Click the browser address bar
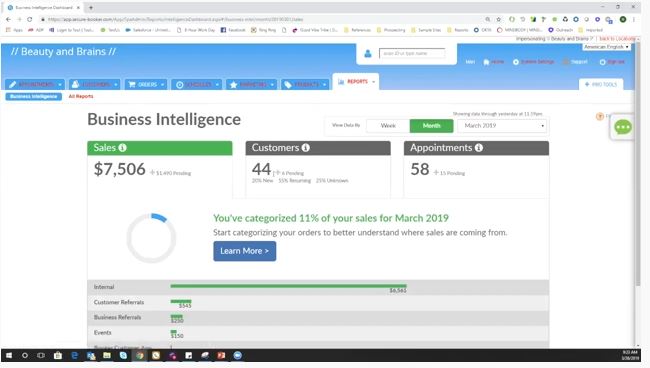Screen dimensions: 650x368 pos(261,19)
